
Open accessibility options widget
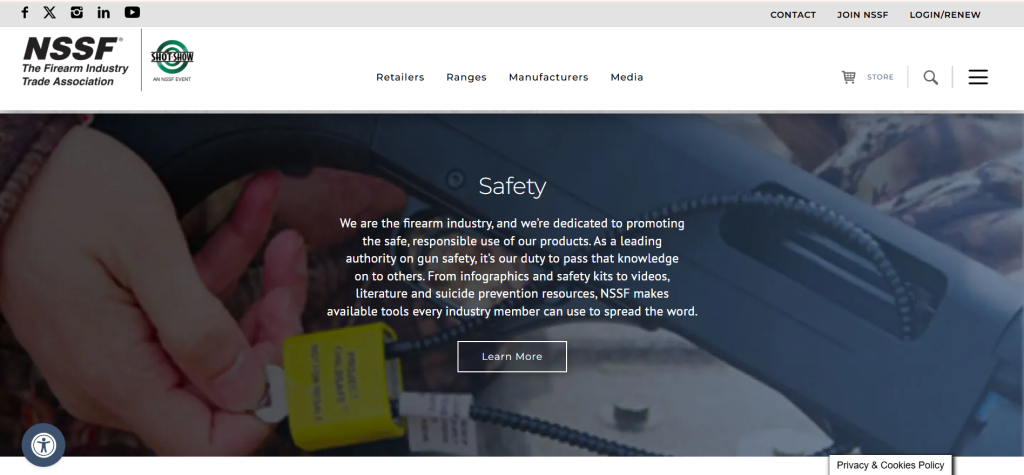click(x=43, y=446)
